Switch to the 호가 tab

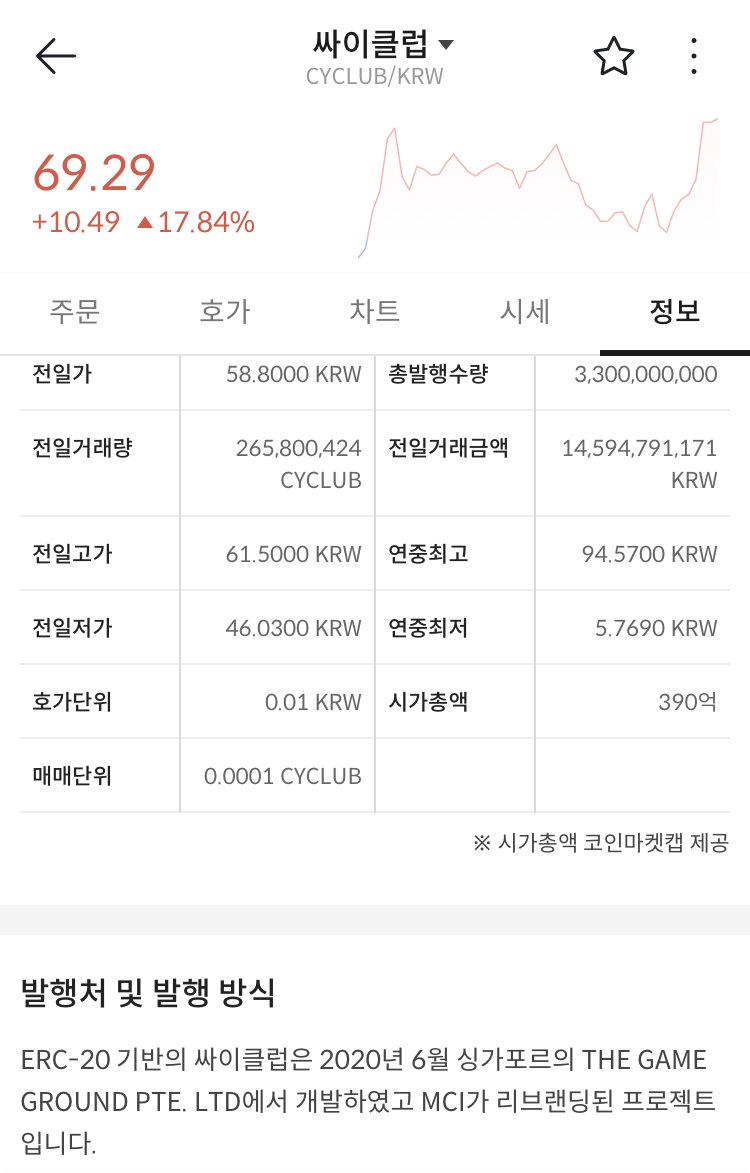[225, 312]
